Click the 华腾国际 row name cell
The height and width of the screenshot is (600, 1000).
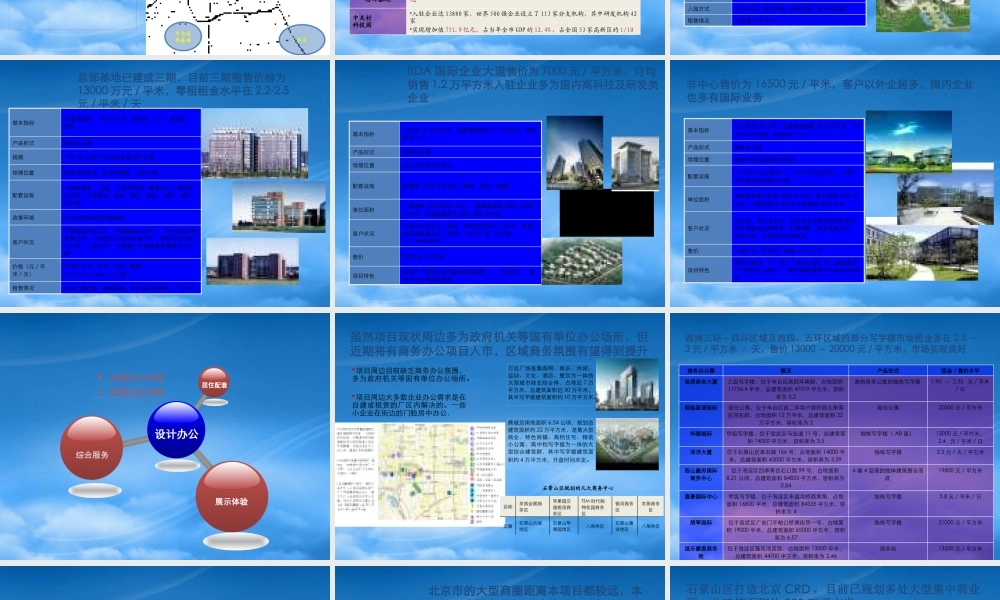tap(701, 437)
